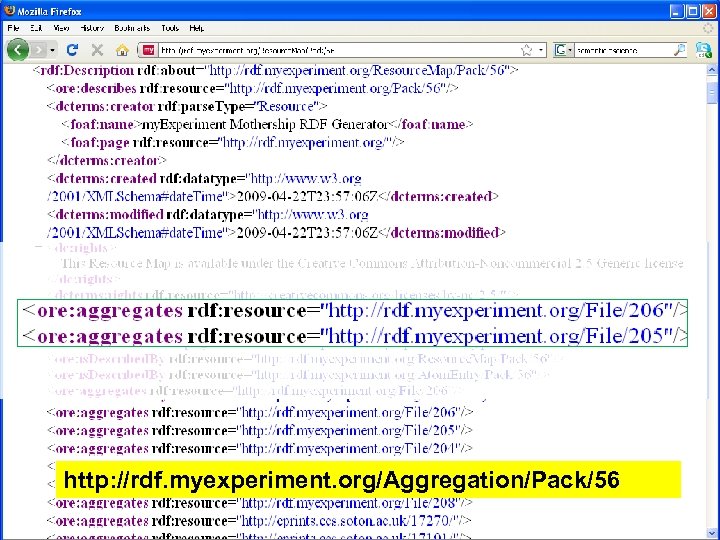This screenshot has height=540, width=720.
Task: Bookmark this page with the star
Action: click(x=526, y=50)
